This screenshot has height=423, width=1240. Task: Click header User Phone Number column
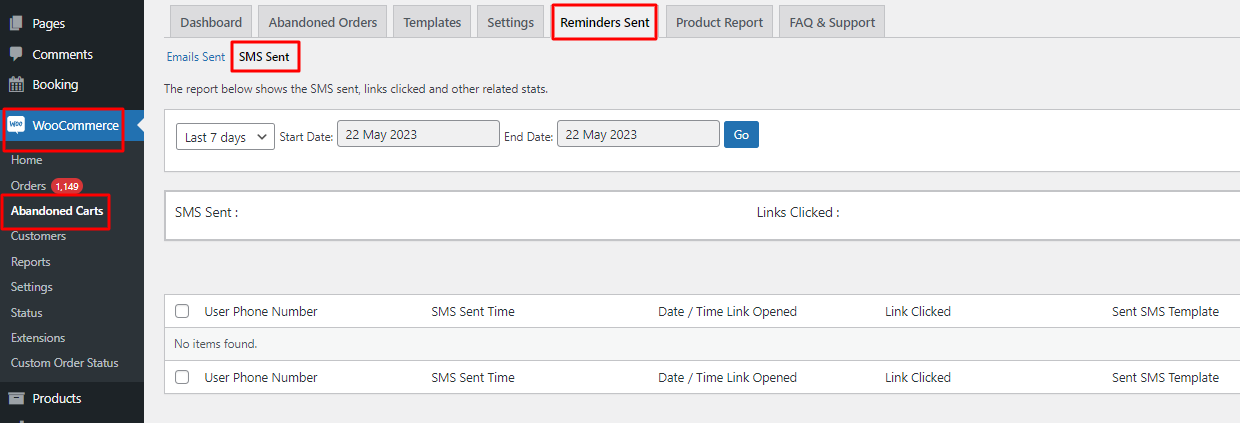tap(261, 311)
